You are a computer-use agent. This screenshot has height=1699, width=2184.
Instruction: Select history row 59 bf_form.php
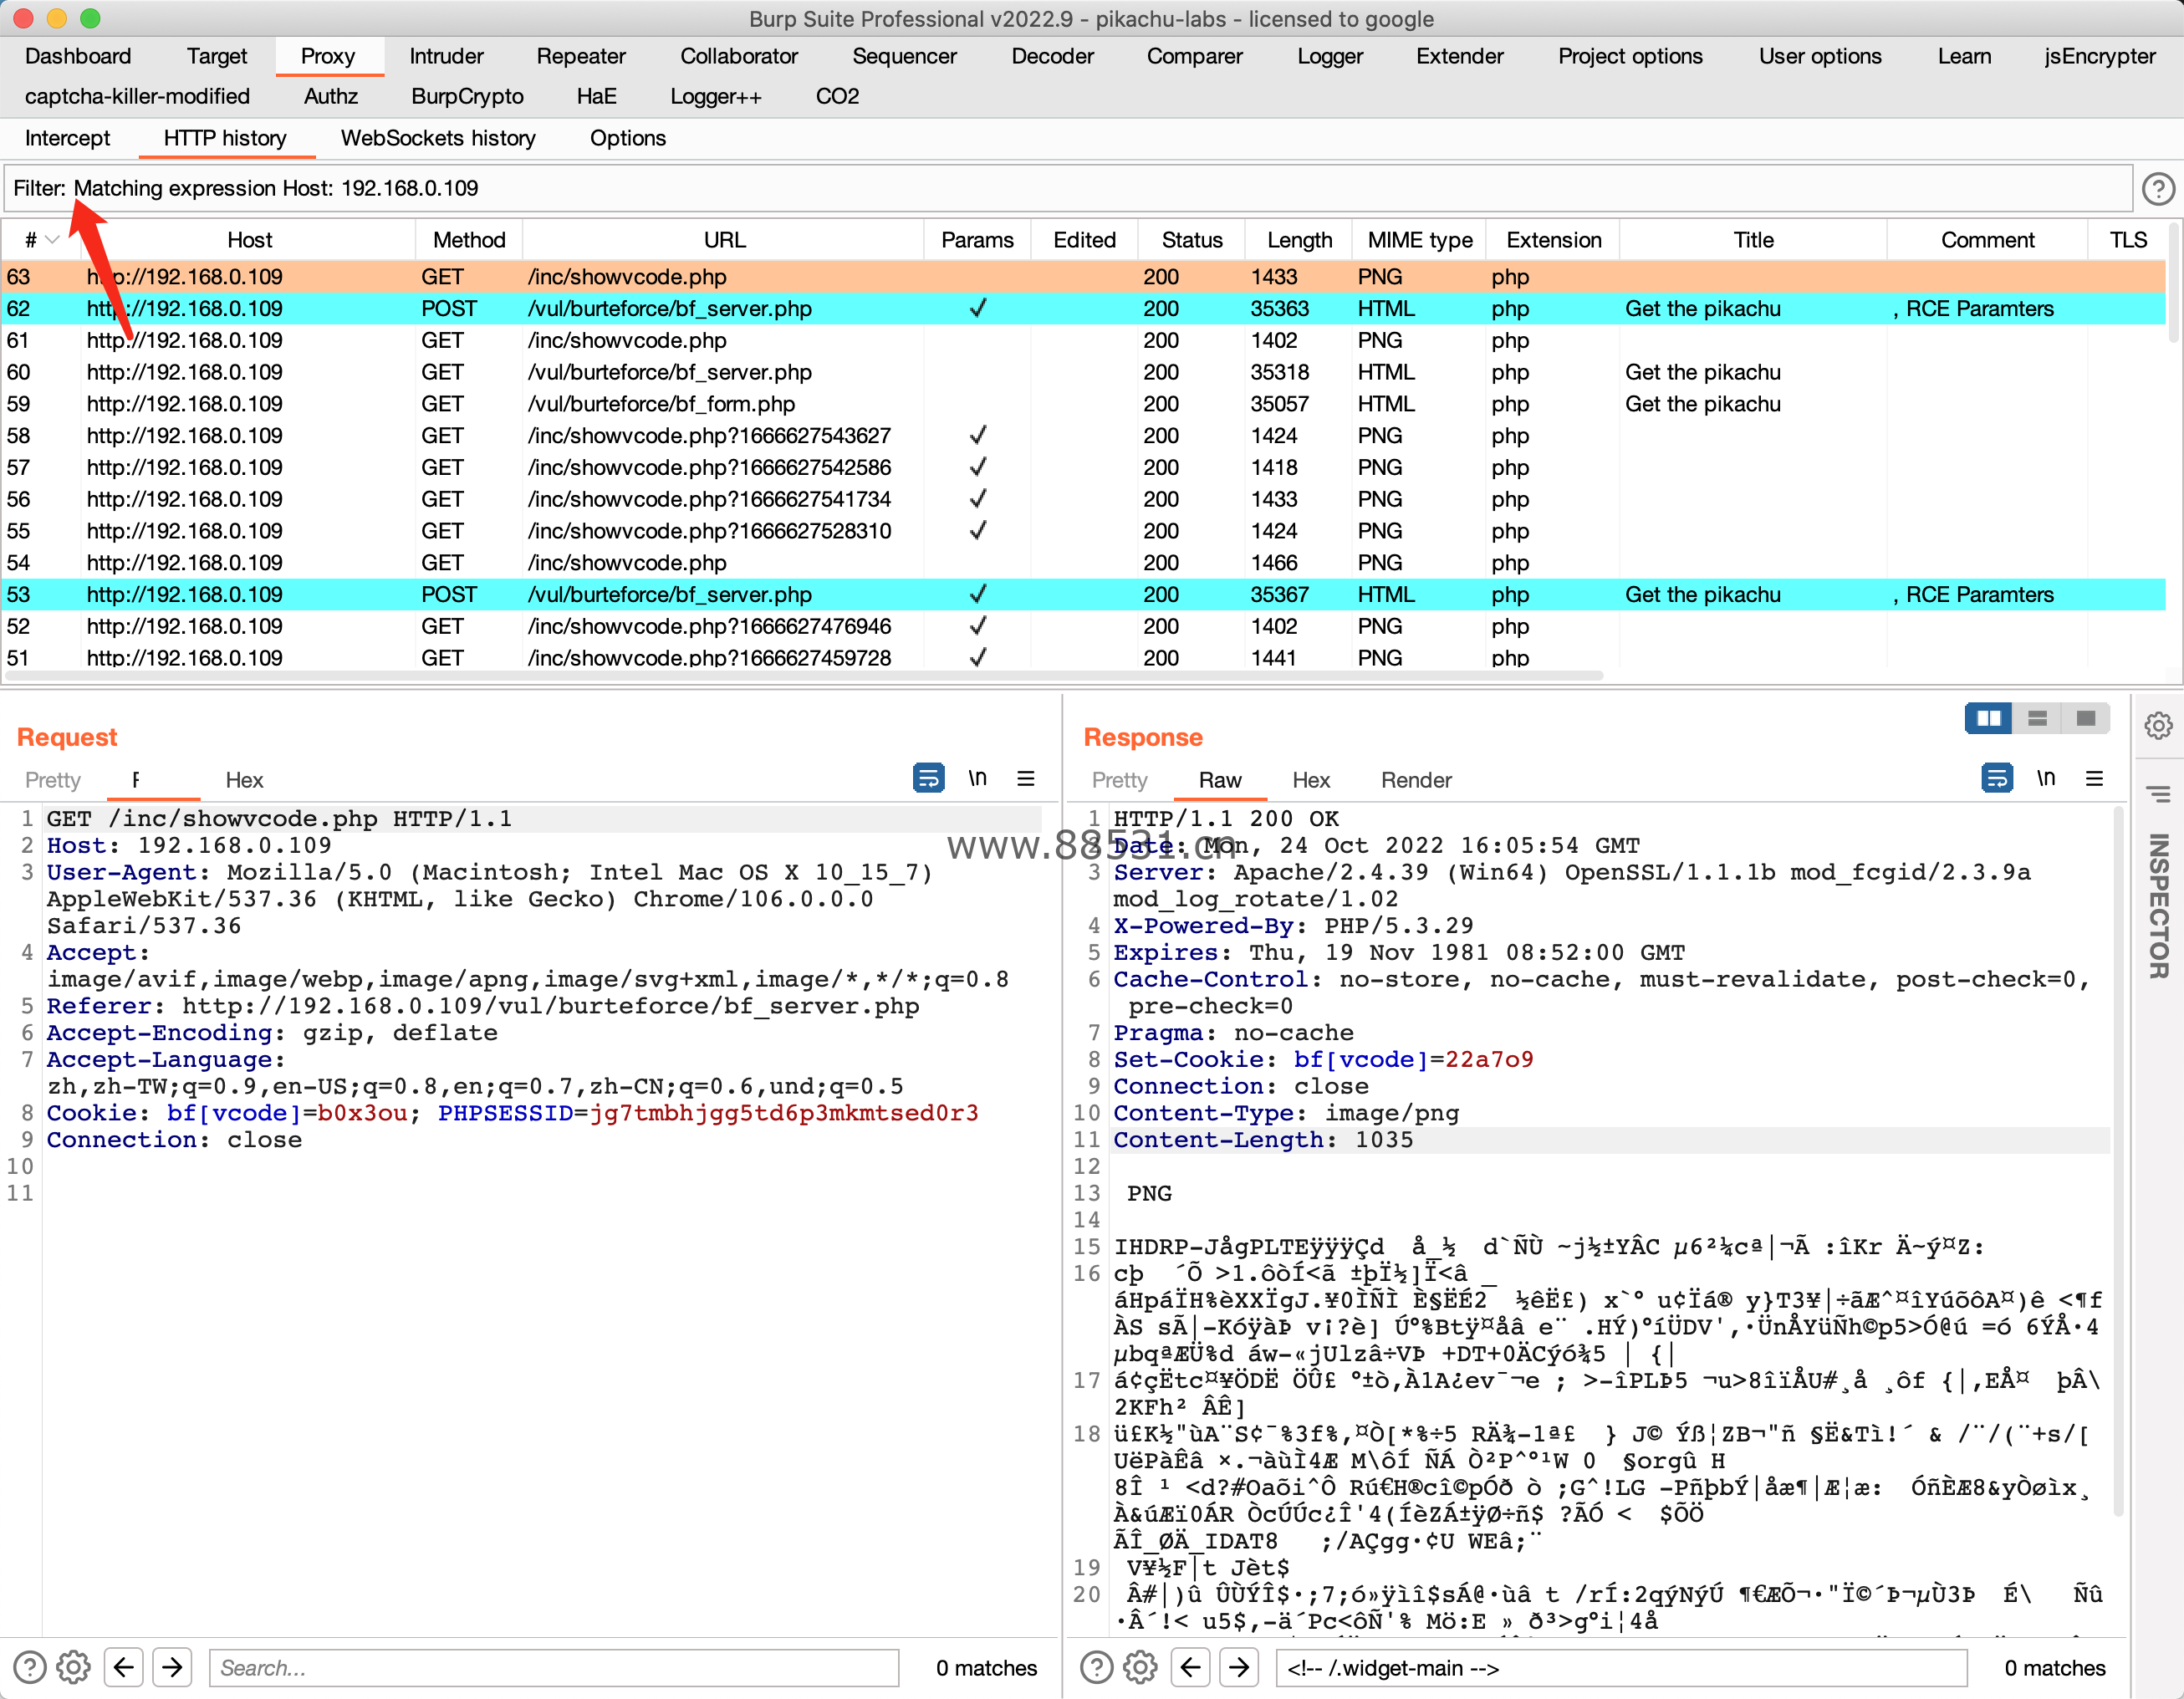point(1084,404)
